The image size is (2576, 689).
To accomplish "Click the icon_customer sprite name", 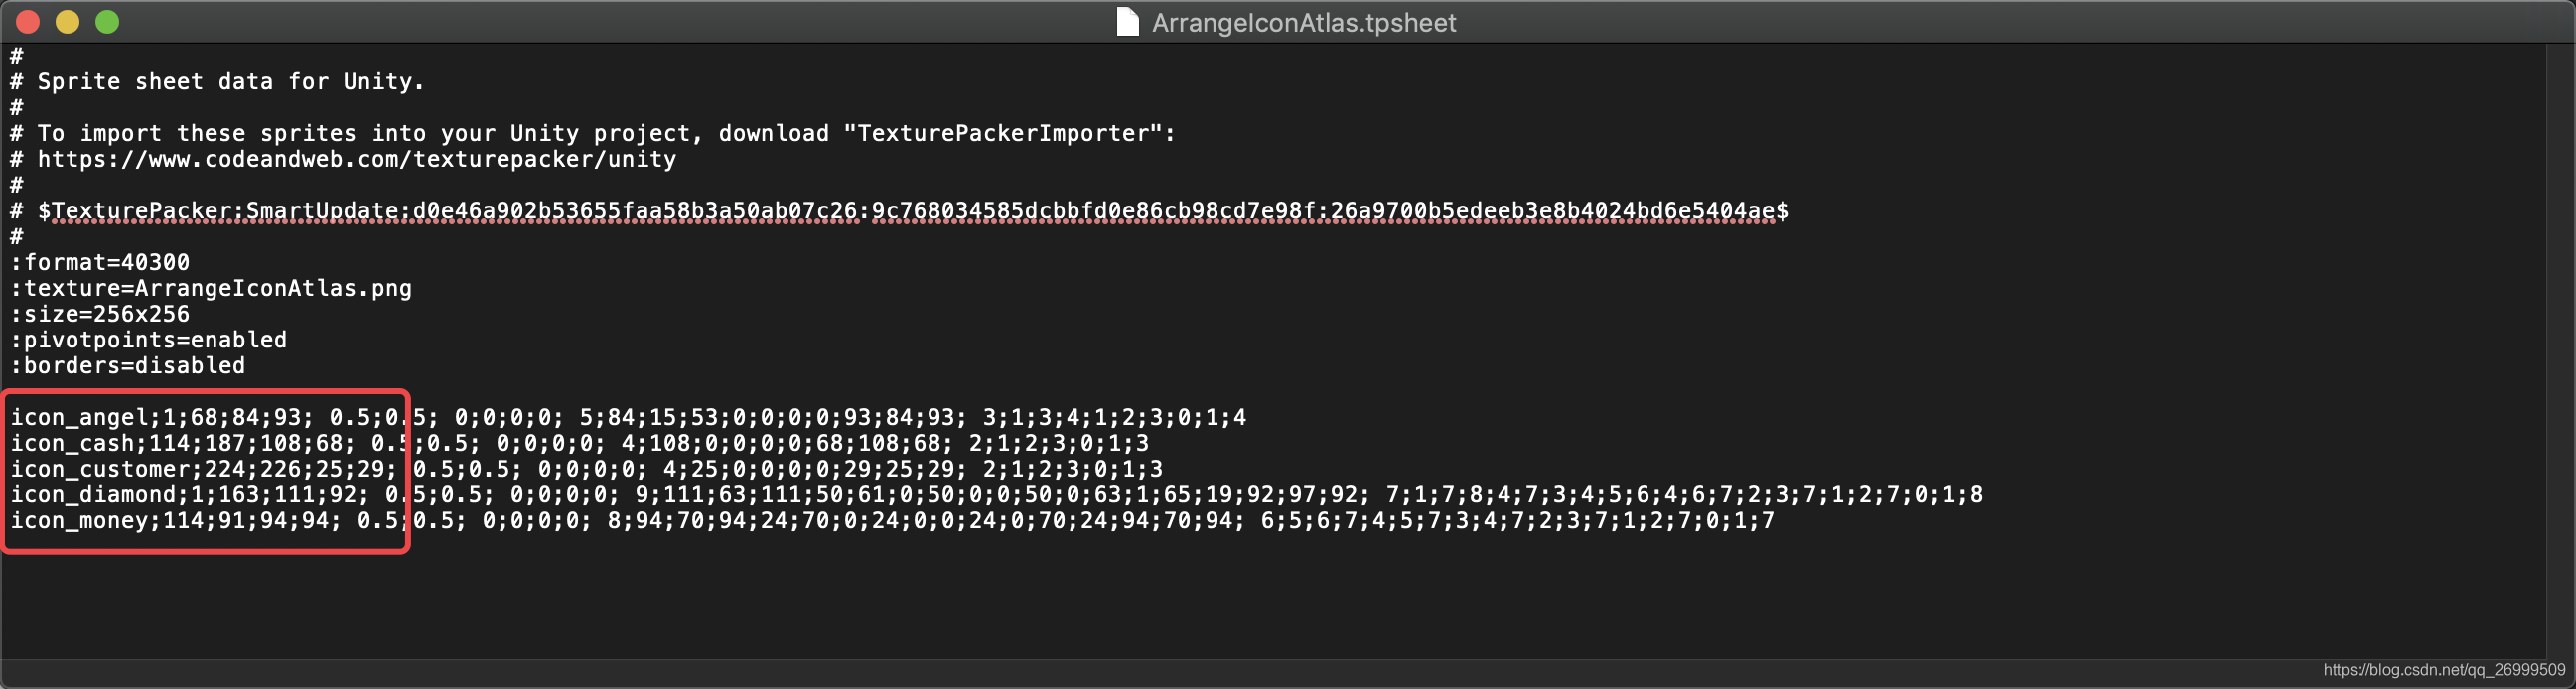I will click(x=100, y=469).
